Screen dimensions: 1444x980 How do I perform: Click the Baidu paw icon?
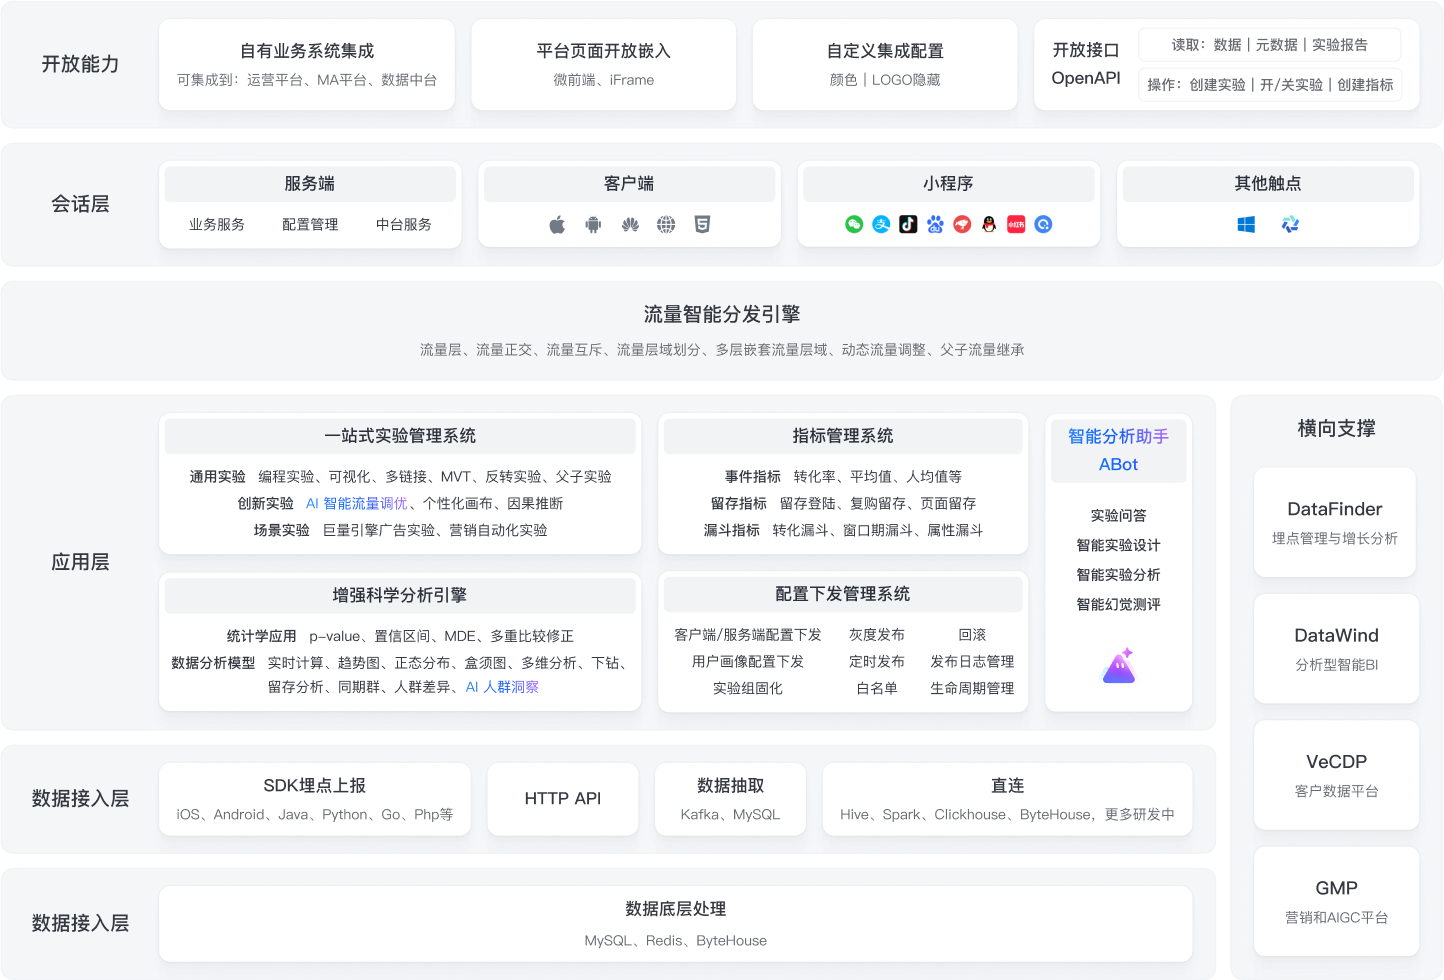pyautogui.click(x=935, y=225)
